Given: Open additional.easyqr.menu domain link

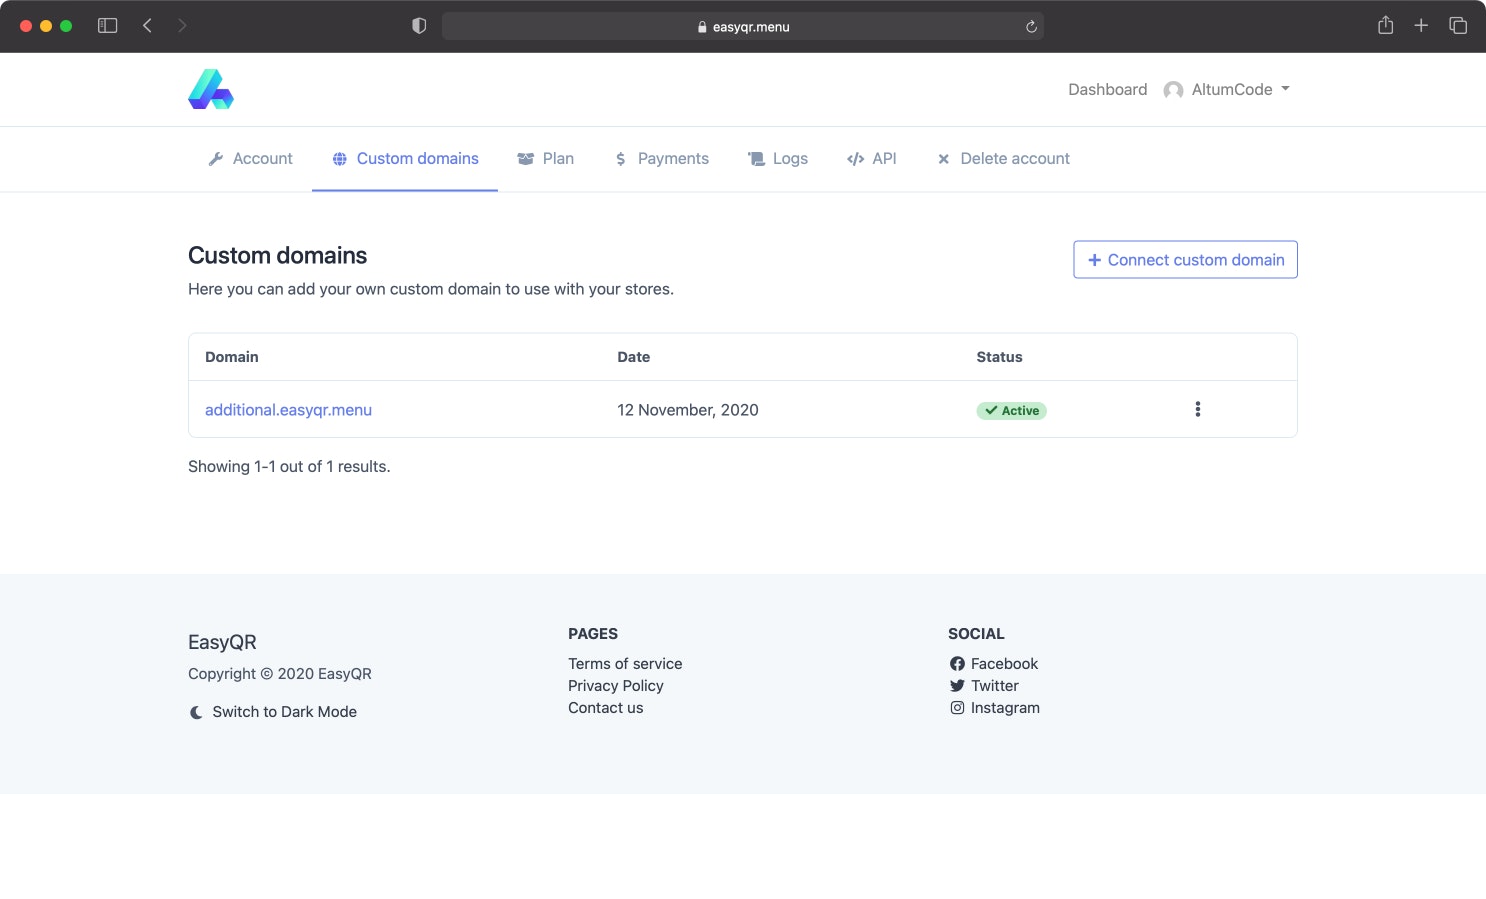Looking at the screenshot, I should click(288, 410).
